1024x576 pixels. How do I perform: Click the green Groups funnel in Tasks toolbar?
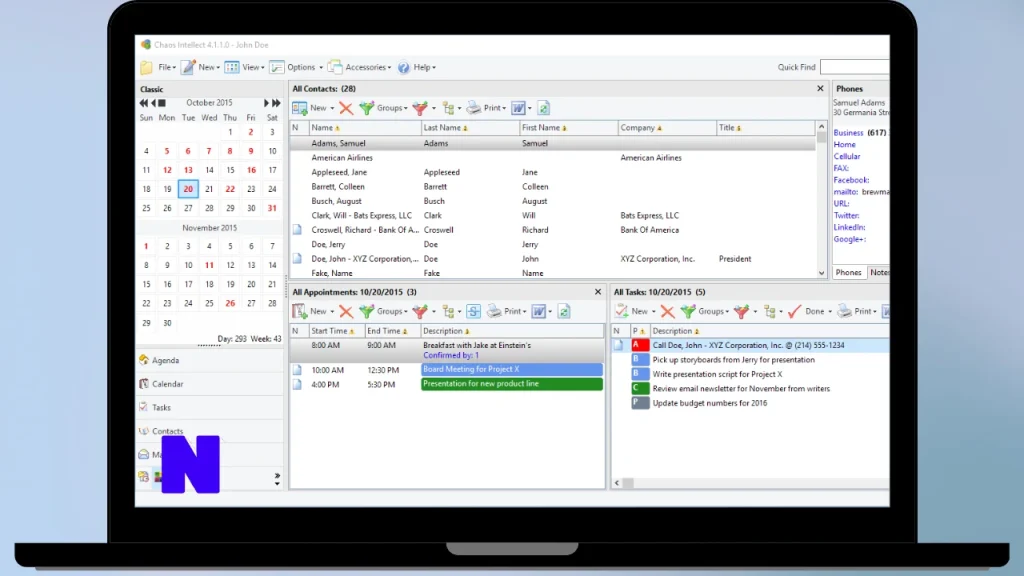pyautogui.click(x=688, y=312)
